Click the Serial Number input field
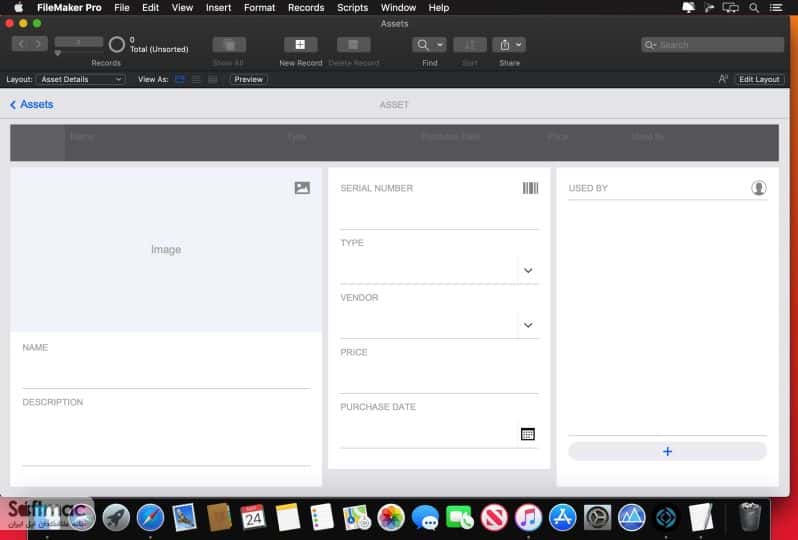This screenshot has width=798, height=540. coord(439,214)
